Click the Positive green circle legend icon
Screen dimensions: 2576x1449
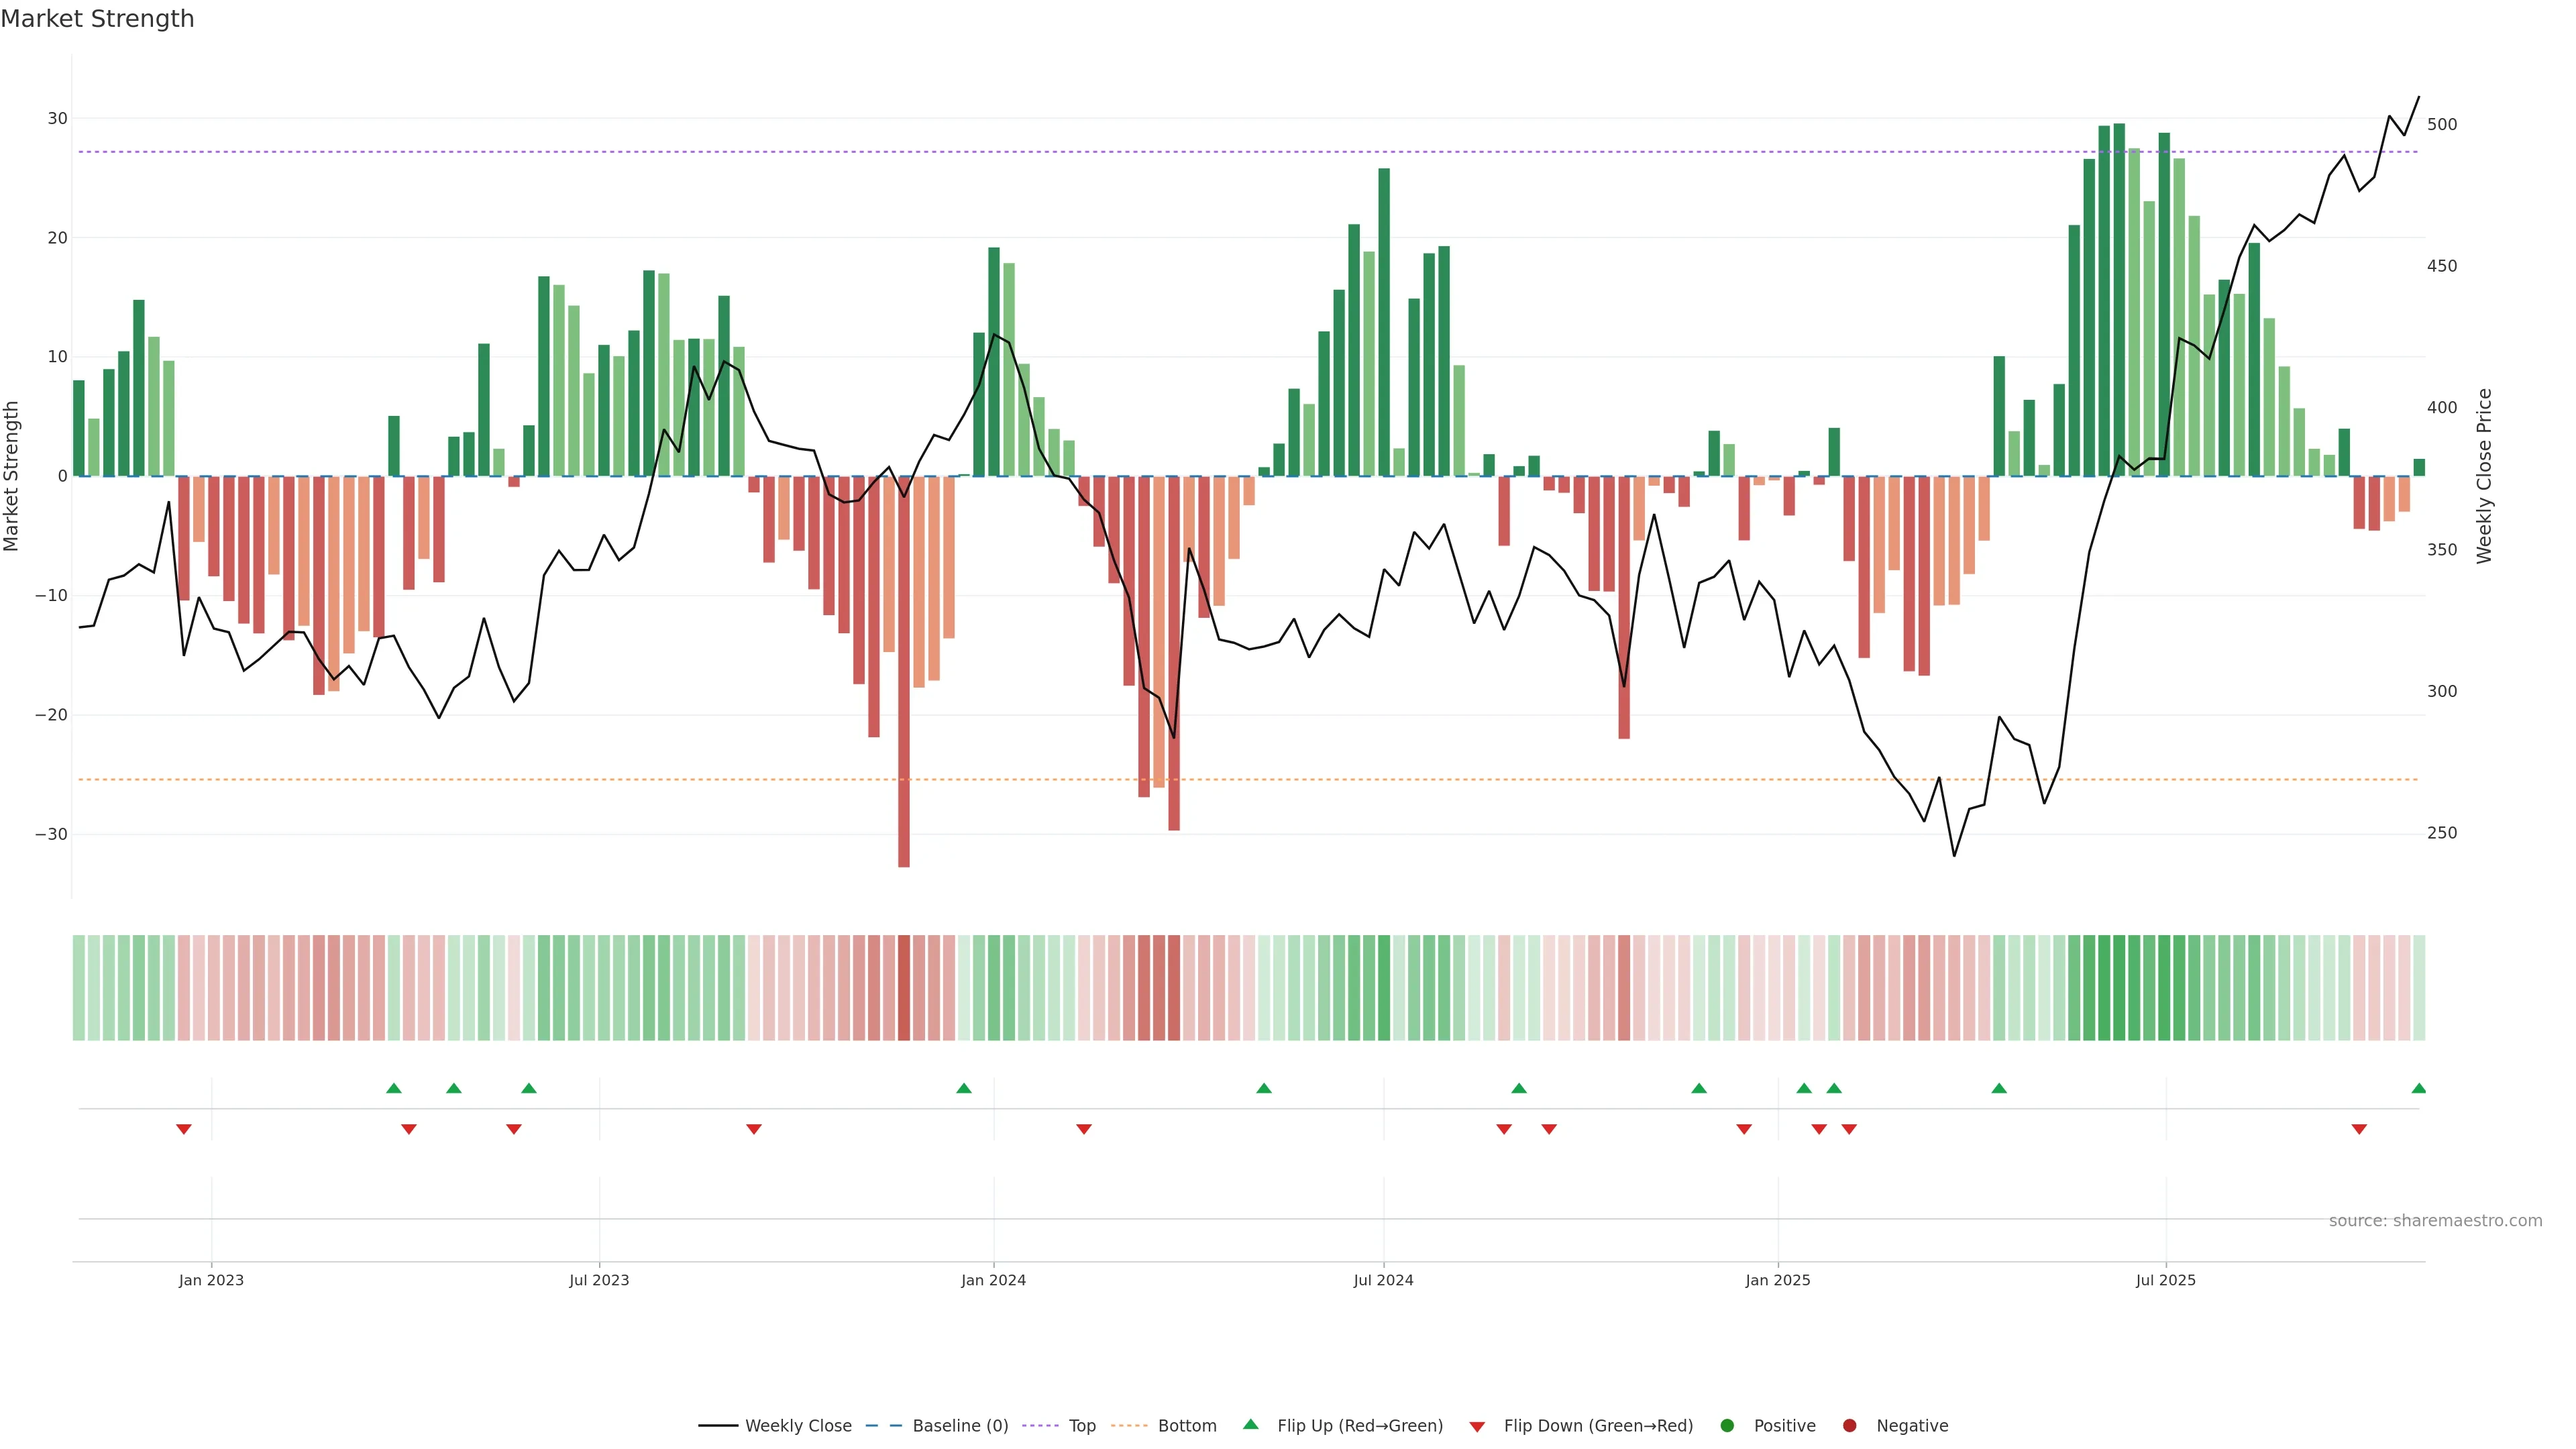coord(1727,1426)
